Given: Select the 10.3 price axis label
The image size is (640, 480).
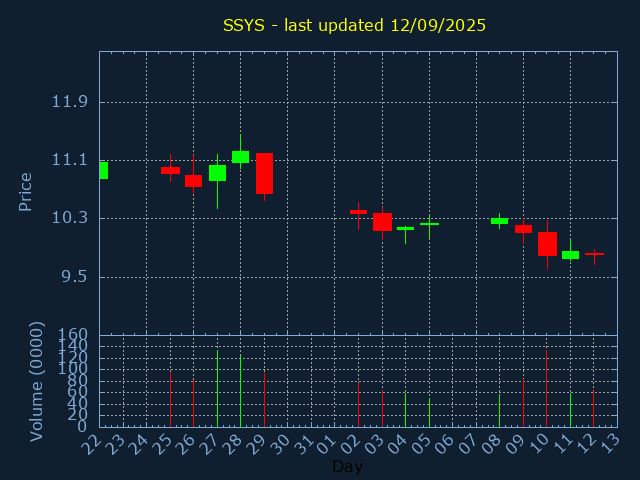Looking at the screenshot, I should [69, 218].
